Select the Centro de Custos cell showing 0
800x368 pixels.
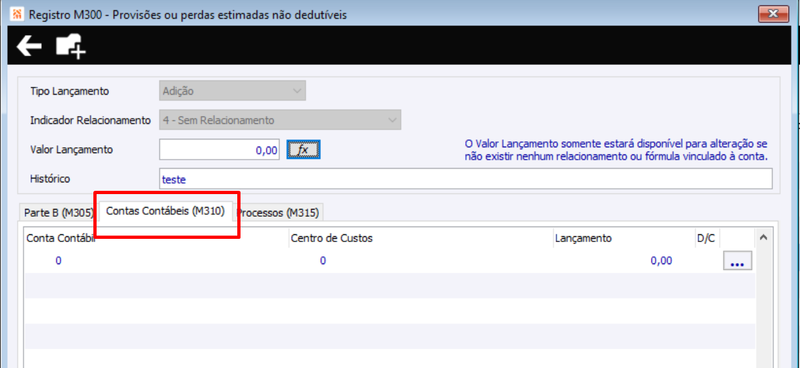point(420,261)
